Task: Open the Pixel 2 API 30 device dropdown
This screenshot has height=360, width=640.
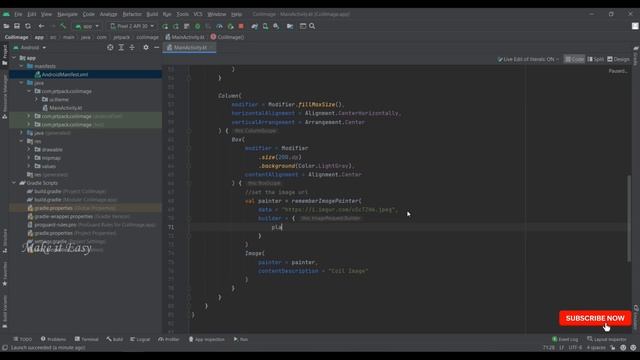Action: 132,26
